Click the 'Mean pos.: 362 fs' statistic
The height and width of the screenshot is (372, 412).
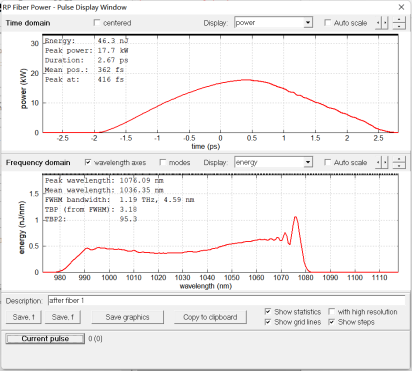[x=84, y=70]
